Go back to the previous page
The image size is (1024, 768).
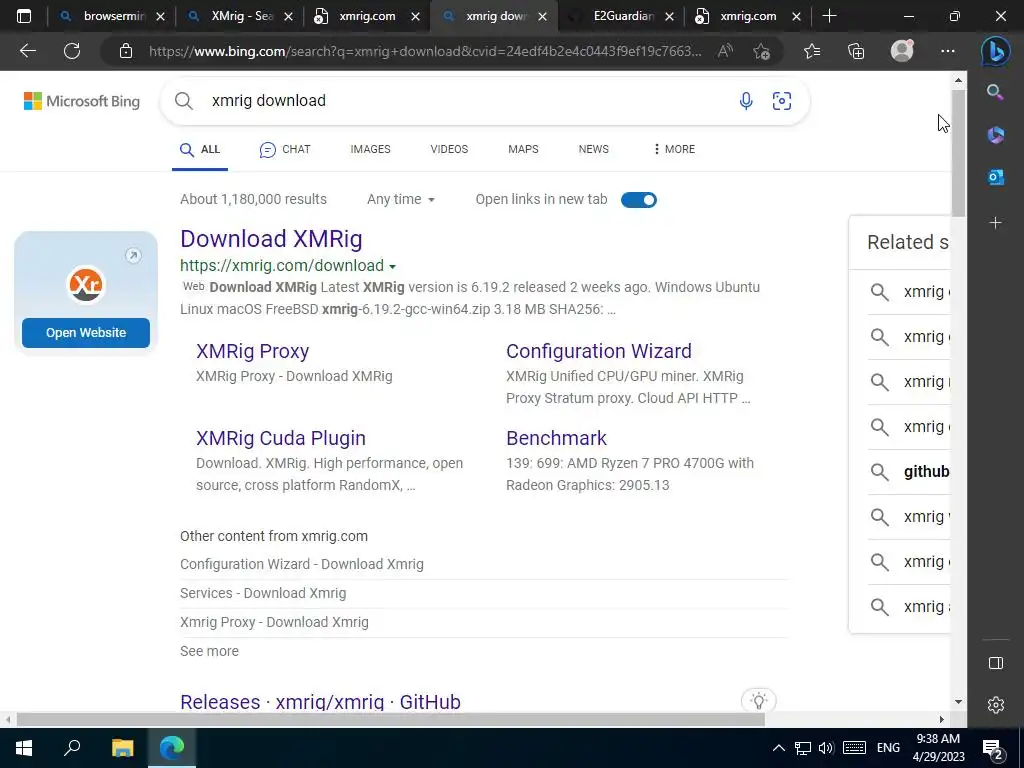27,51
